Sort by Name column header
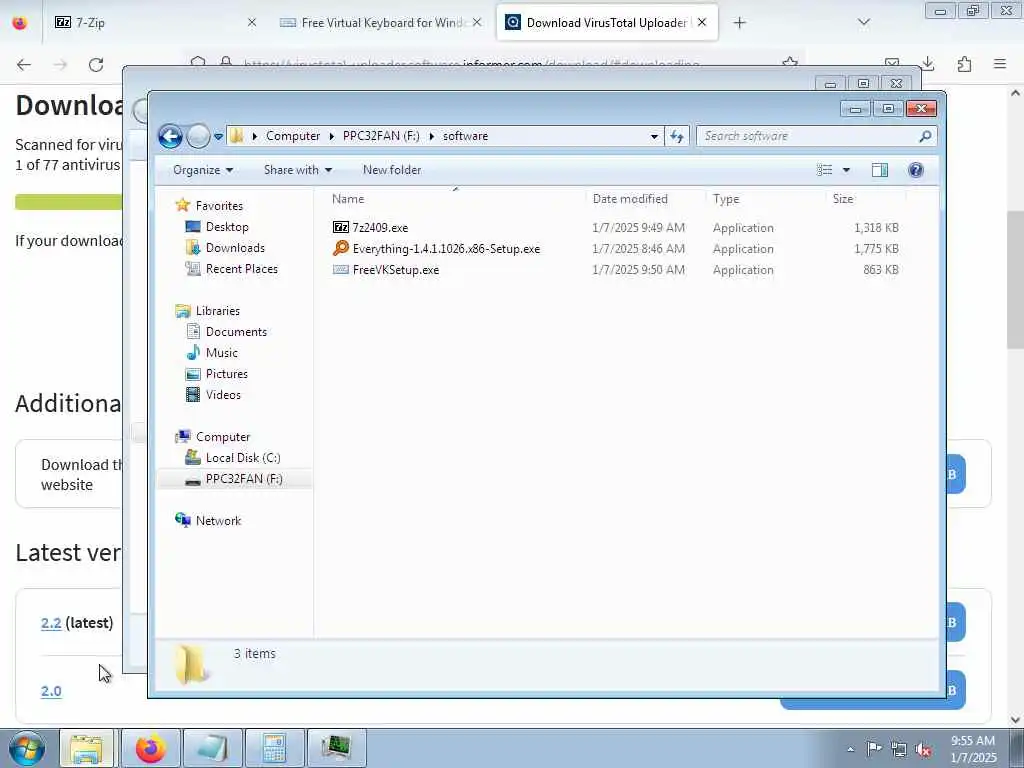Viewport: 1024px width, 768px height. pyautogui.click(x=455, y=199)
